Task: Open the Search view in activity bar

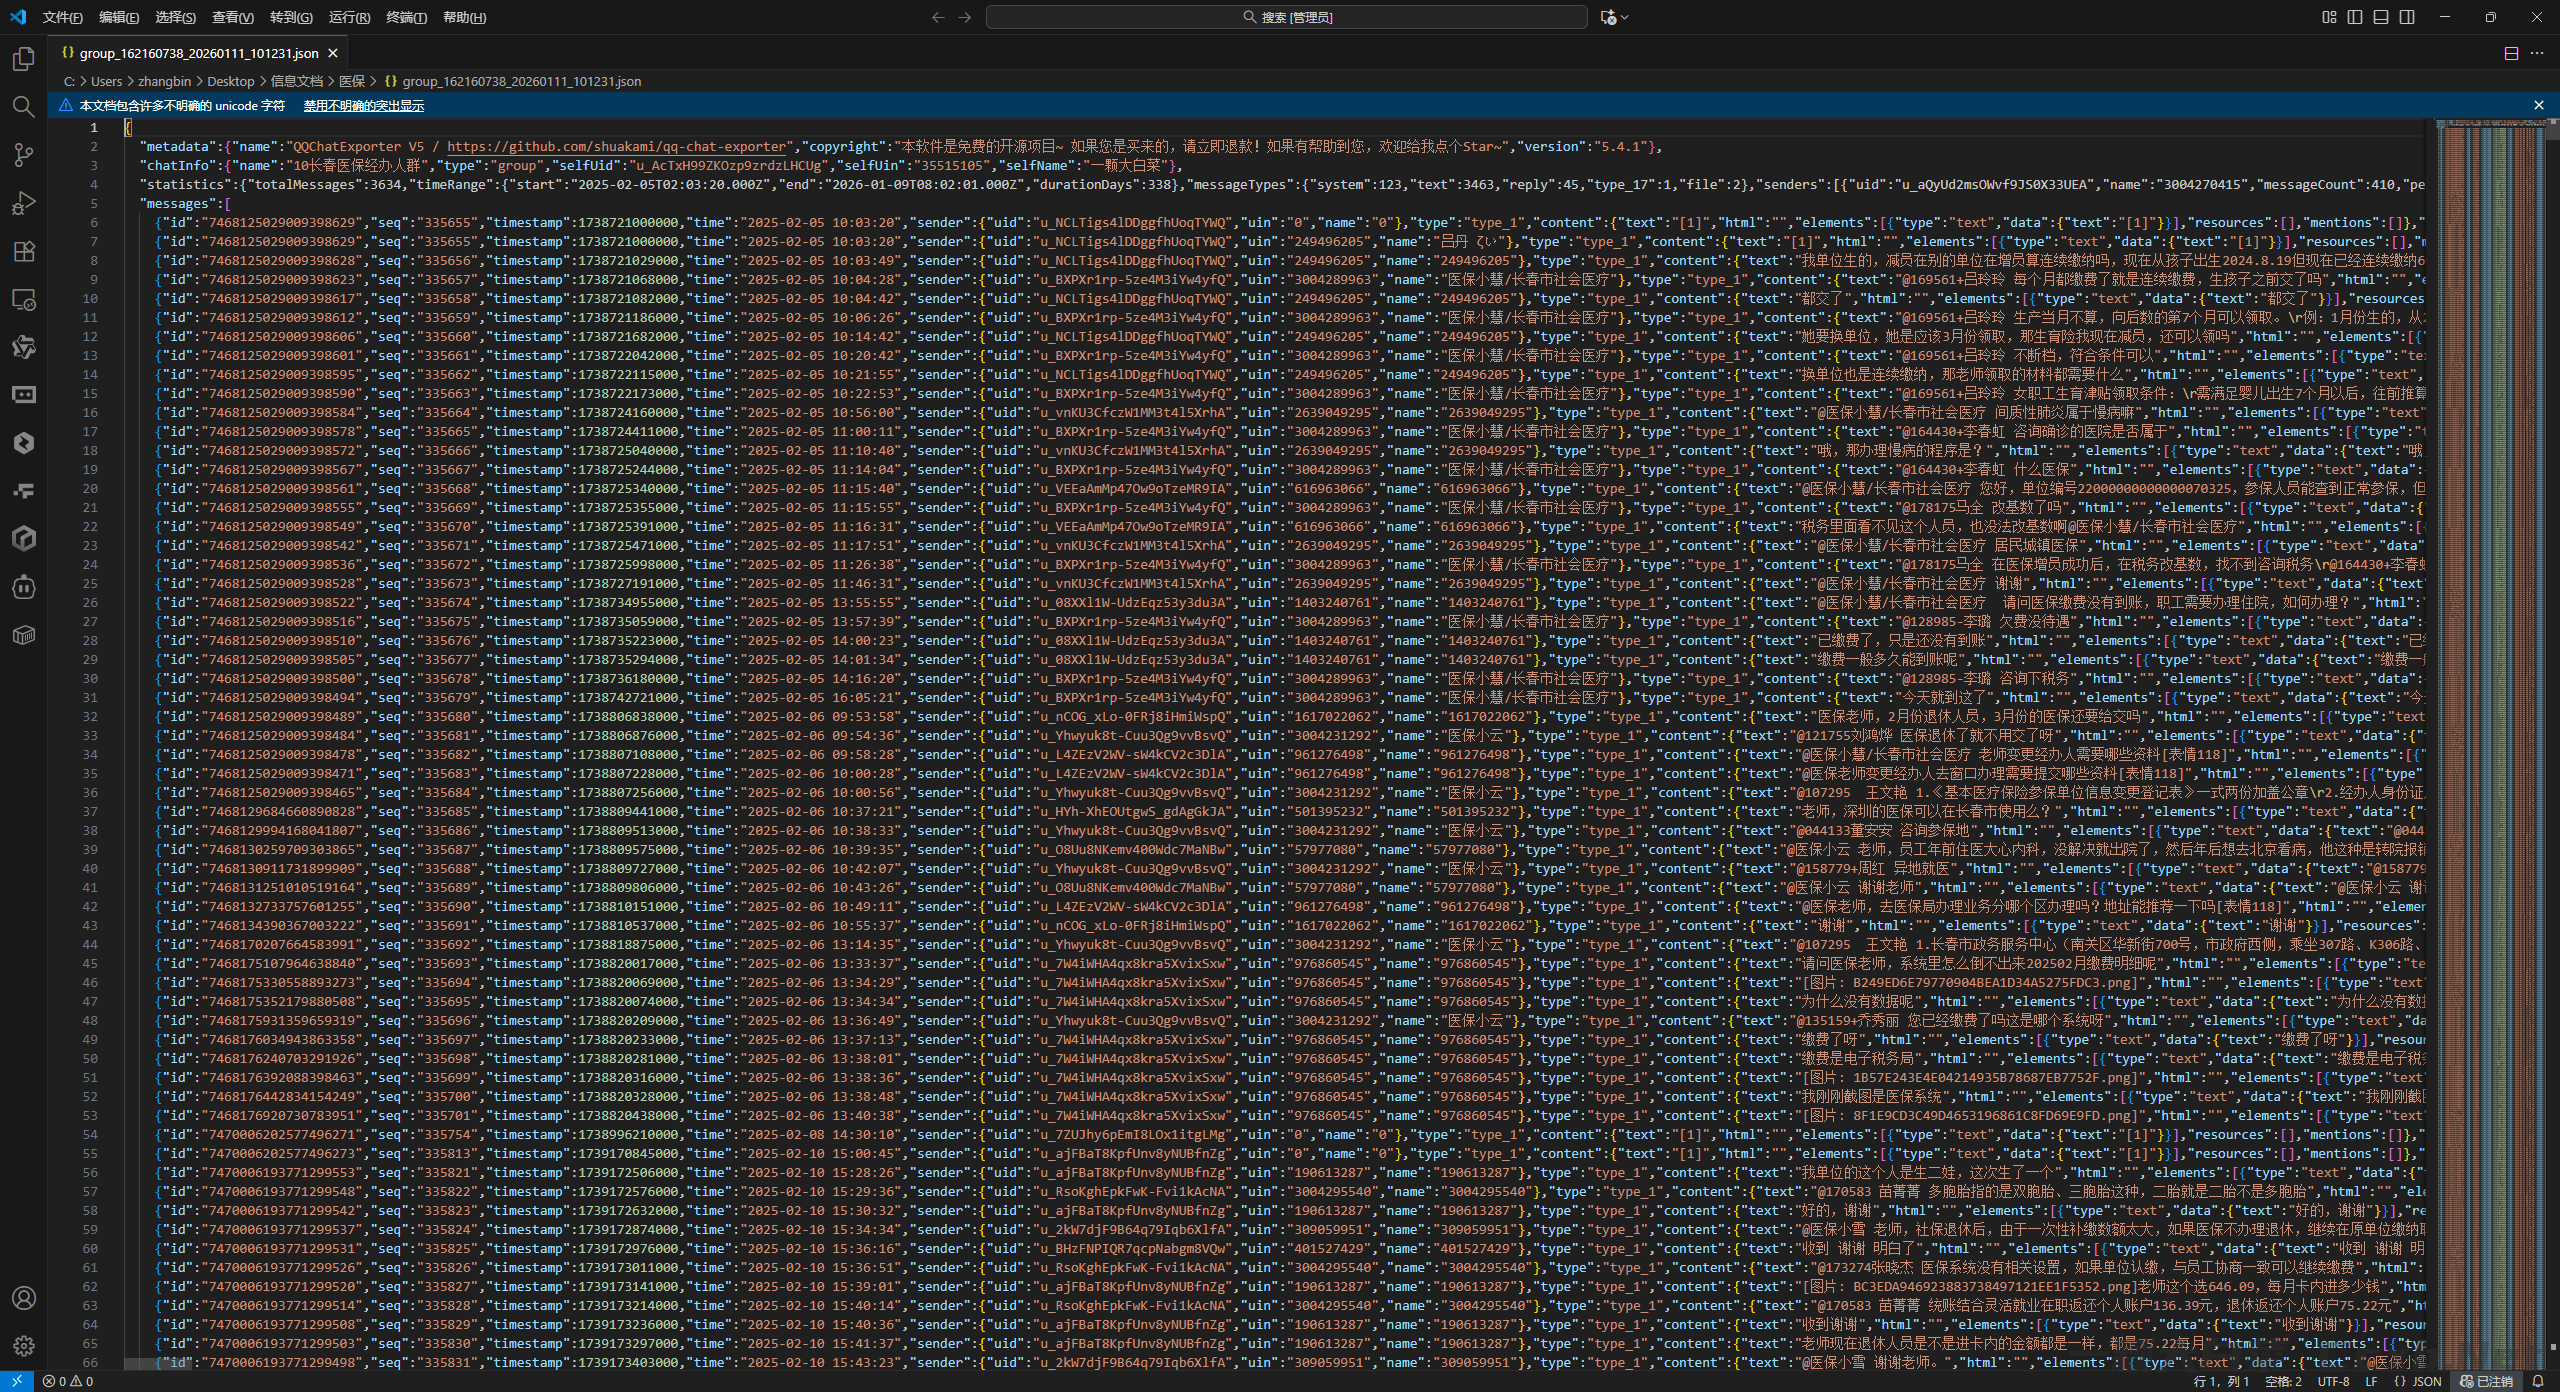Action: [24, 107]
